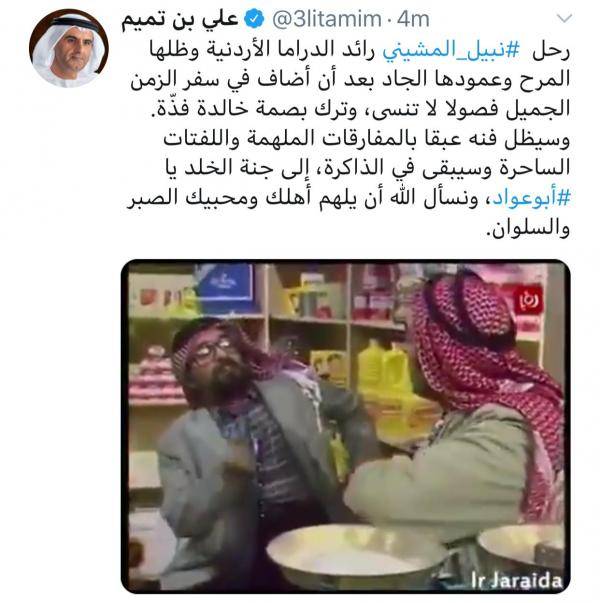This screenshot has height=603, width=600.
Task: Click the blue verified badge
Action: pos(254,20)
